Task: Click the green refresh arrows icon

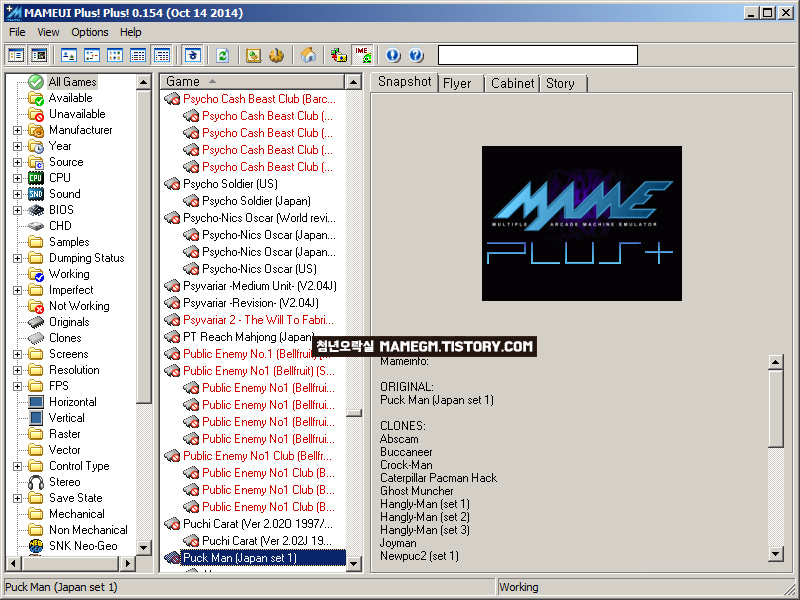Action: (x=222, y=55)
